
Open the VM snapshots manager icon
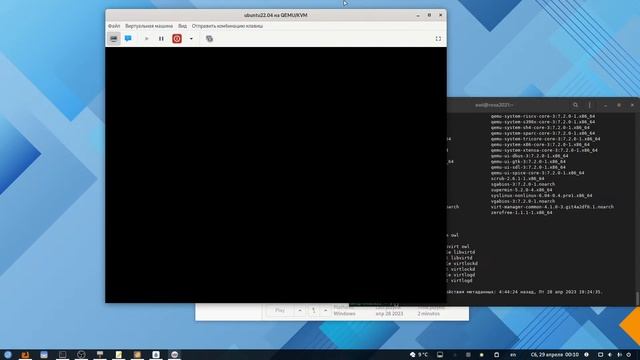(209, 39)
